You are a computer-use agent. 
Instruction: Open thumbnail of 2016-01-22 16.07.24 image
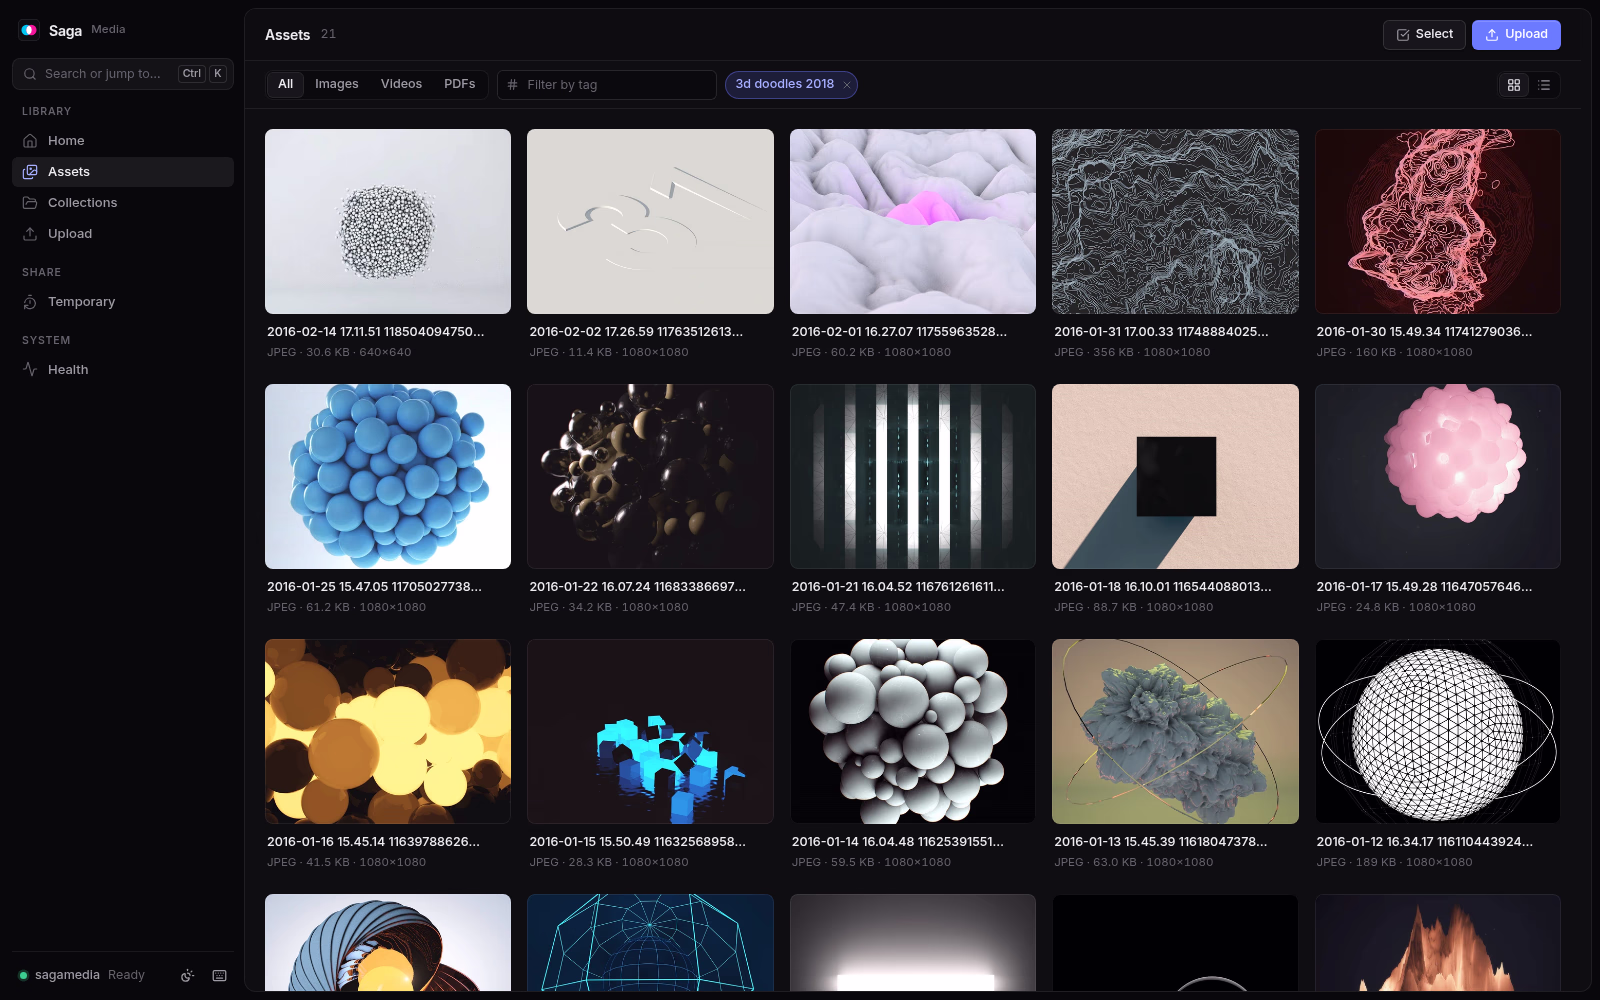(650, 476)
